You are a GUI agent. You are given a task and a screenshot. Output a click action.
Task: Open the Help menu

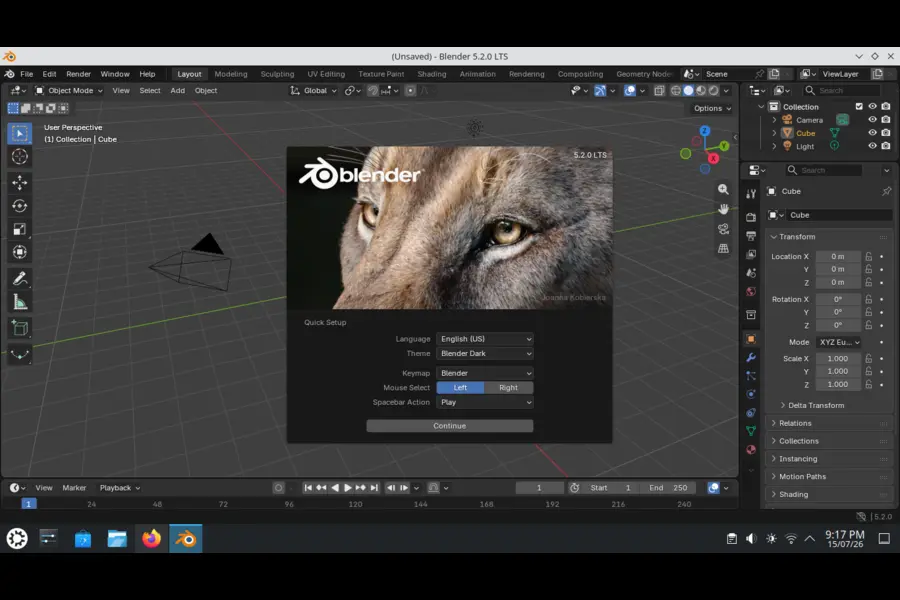(x=147, y=74)
